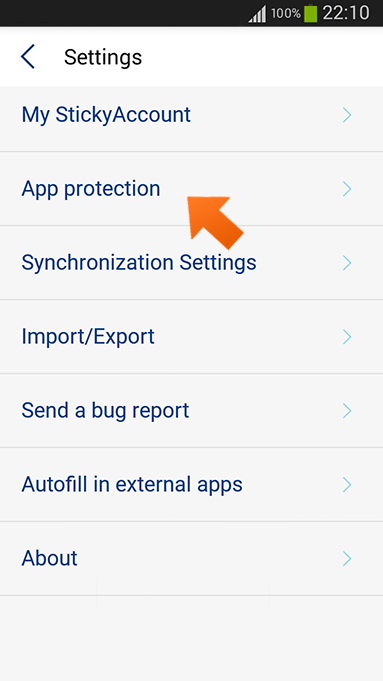Open Autofill in external apps
This screenshot has height=681, width=383.
tap(192, 484)
